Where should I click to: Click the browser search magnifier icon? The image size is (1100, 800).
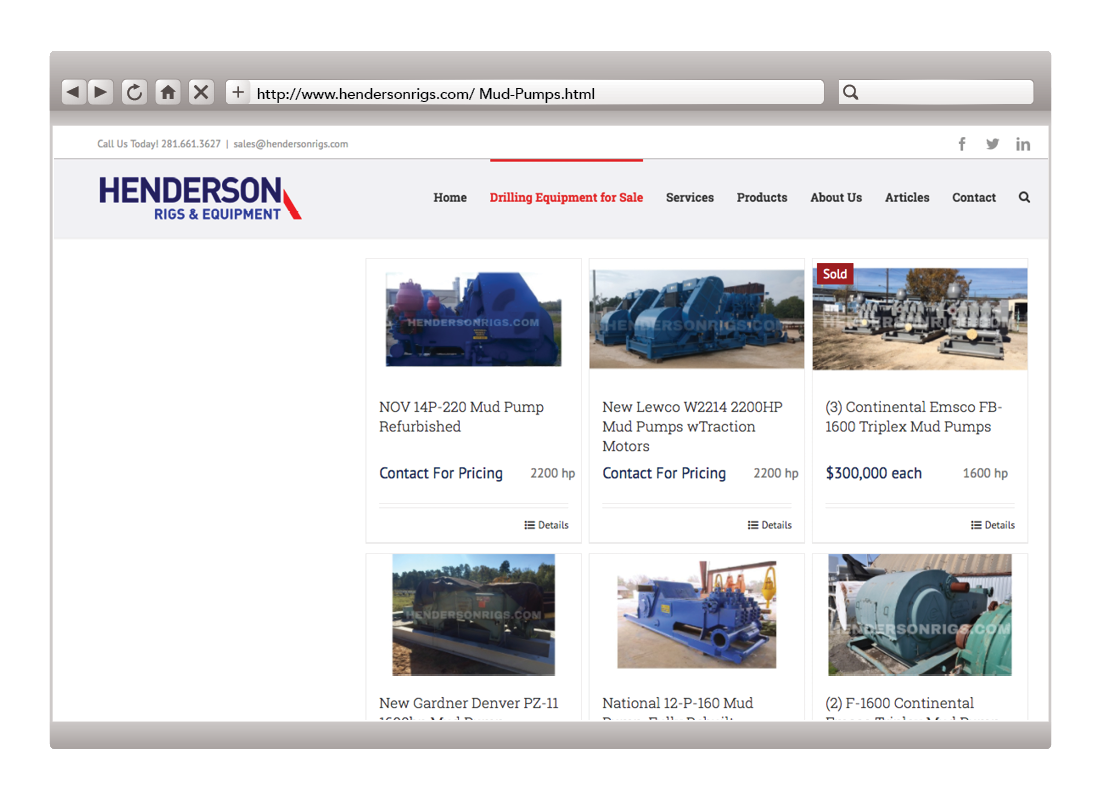[850, 92]
